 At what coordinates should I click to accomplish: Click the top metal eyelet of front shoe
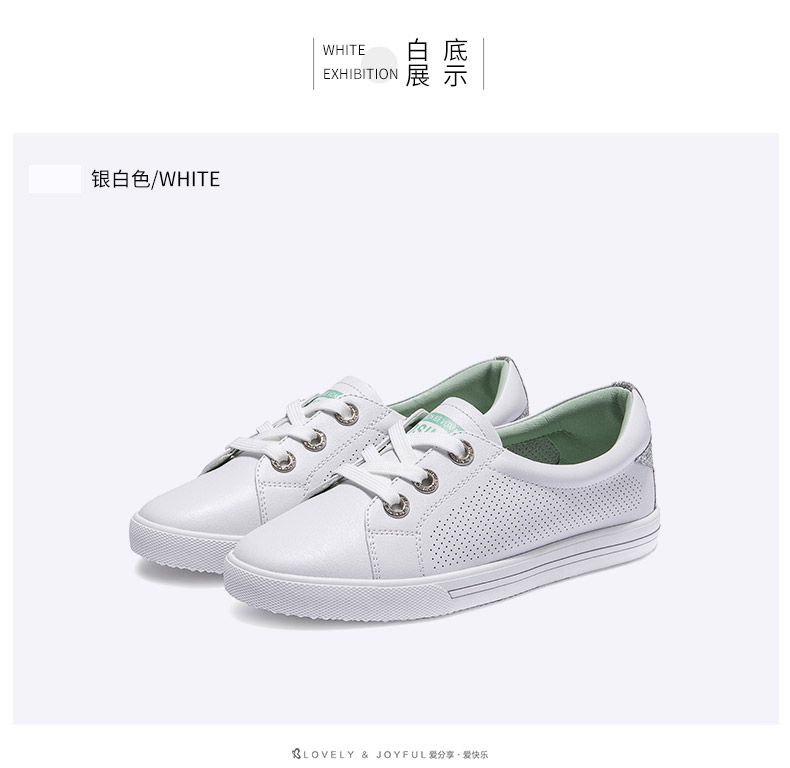coord(462,453)
